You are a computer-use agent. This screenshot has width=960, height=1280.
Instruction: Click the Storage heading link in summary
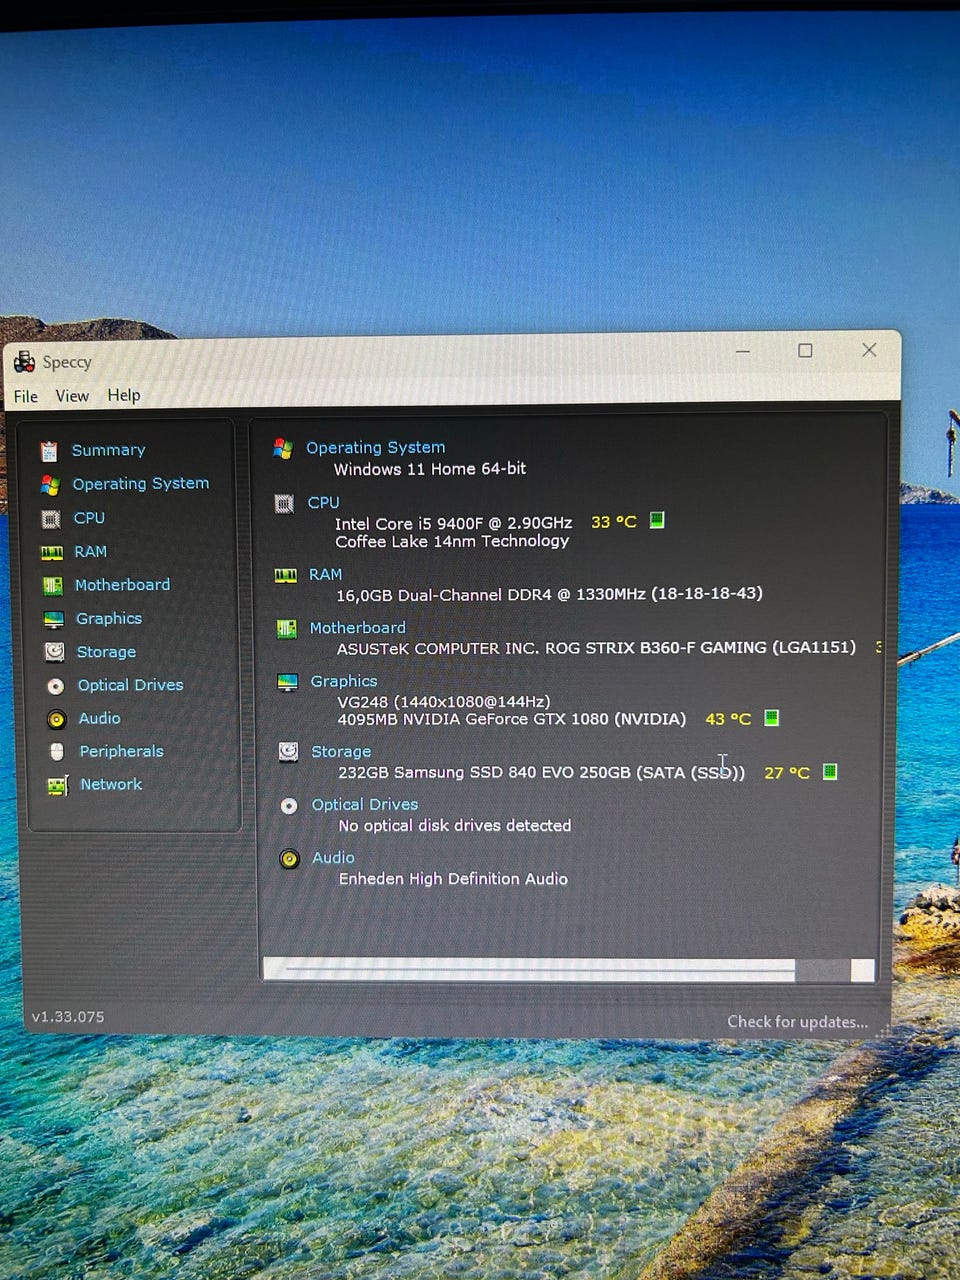coord(340,752)
